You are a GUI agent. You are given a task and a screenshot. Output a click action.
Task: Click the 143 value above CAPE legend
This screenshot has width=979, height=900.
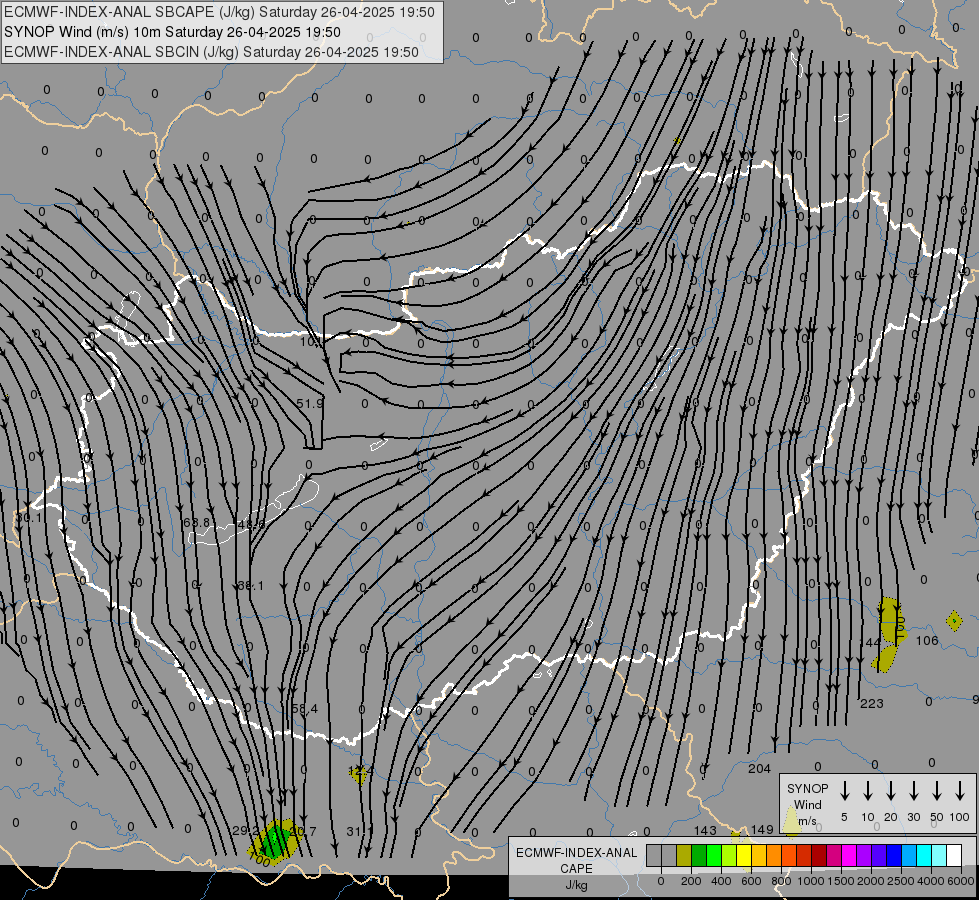pyautogui.click(x=706, y=830)
